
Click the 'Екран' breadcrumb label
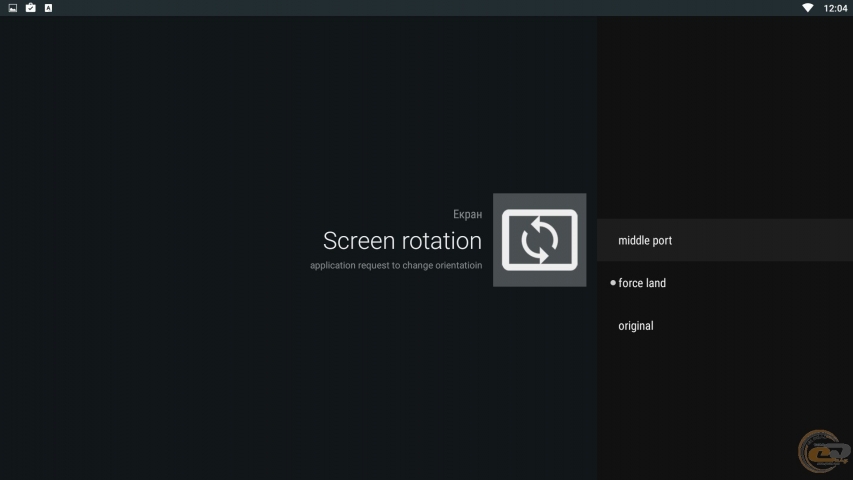pyautogui.click(x=467, y=214)
